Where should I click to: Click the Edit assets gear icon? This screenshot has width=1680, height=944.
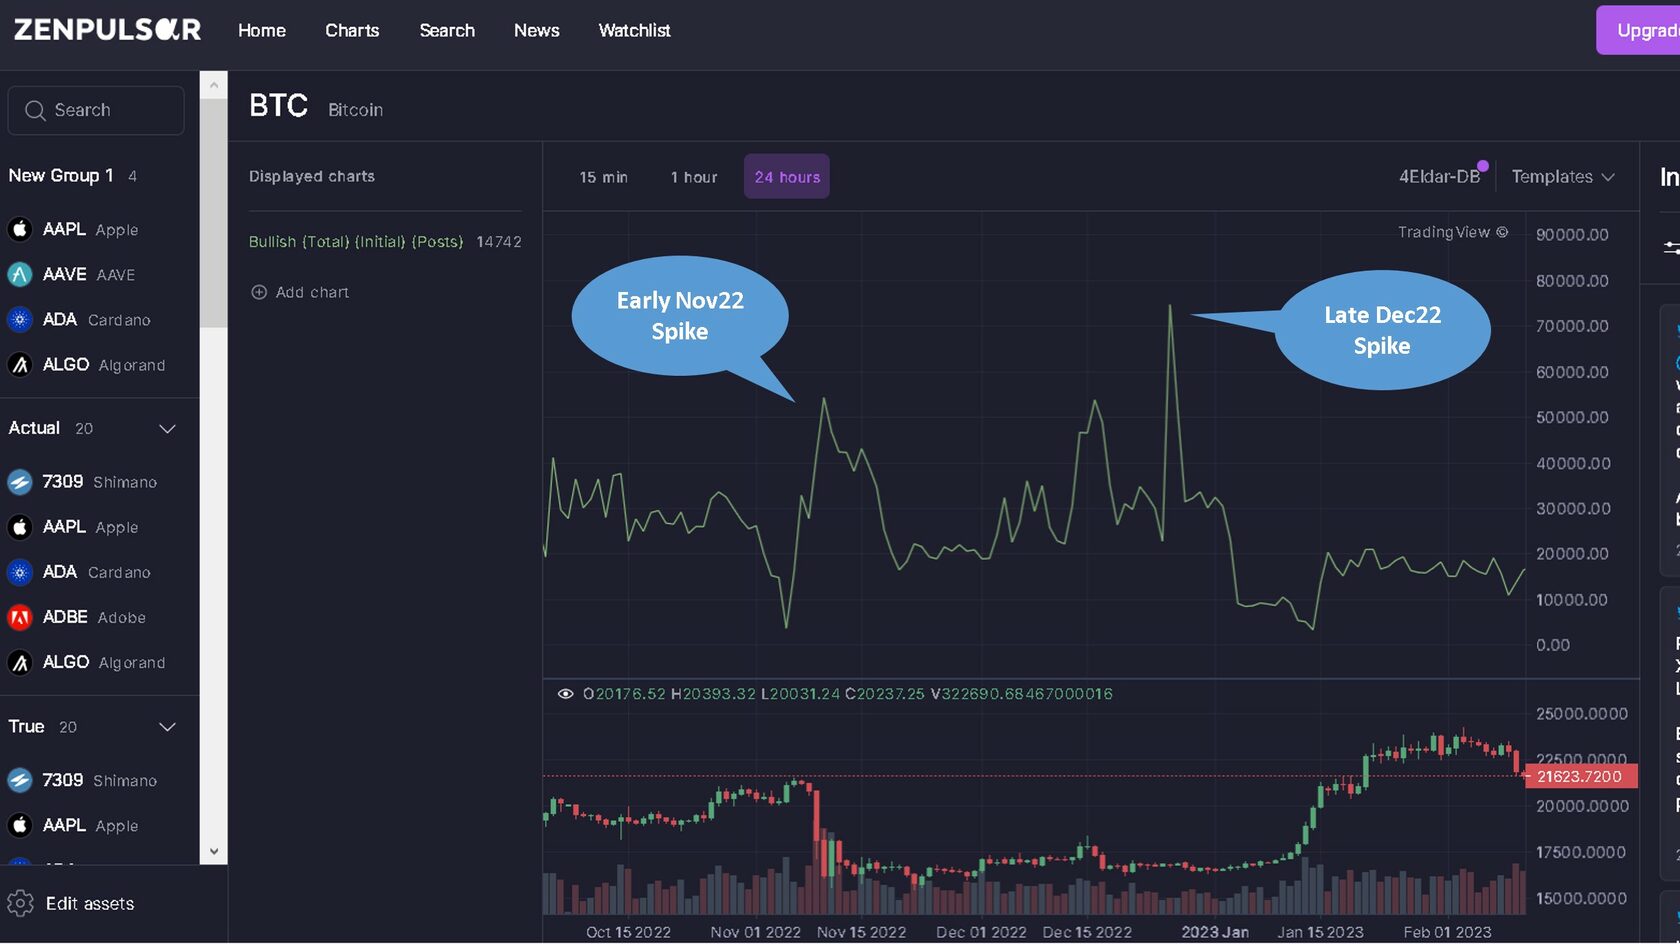click(20, 904)
